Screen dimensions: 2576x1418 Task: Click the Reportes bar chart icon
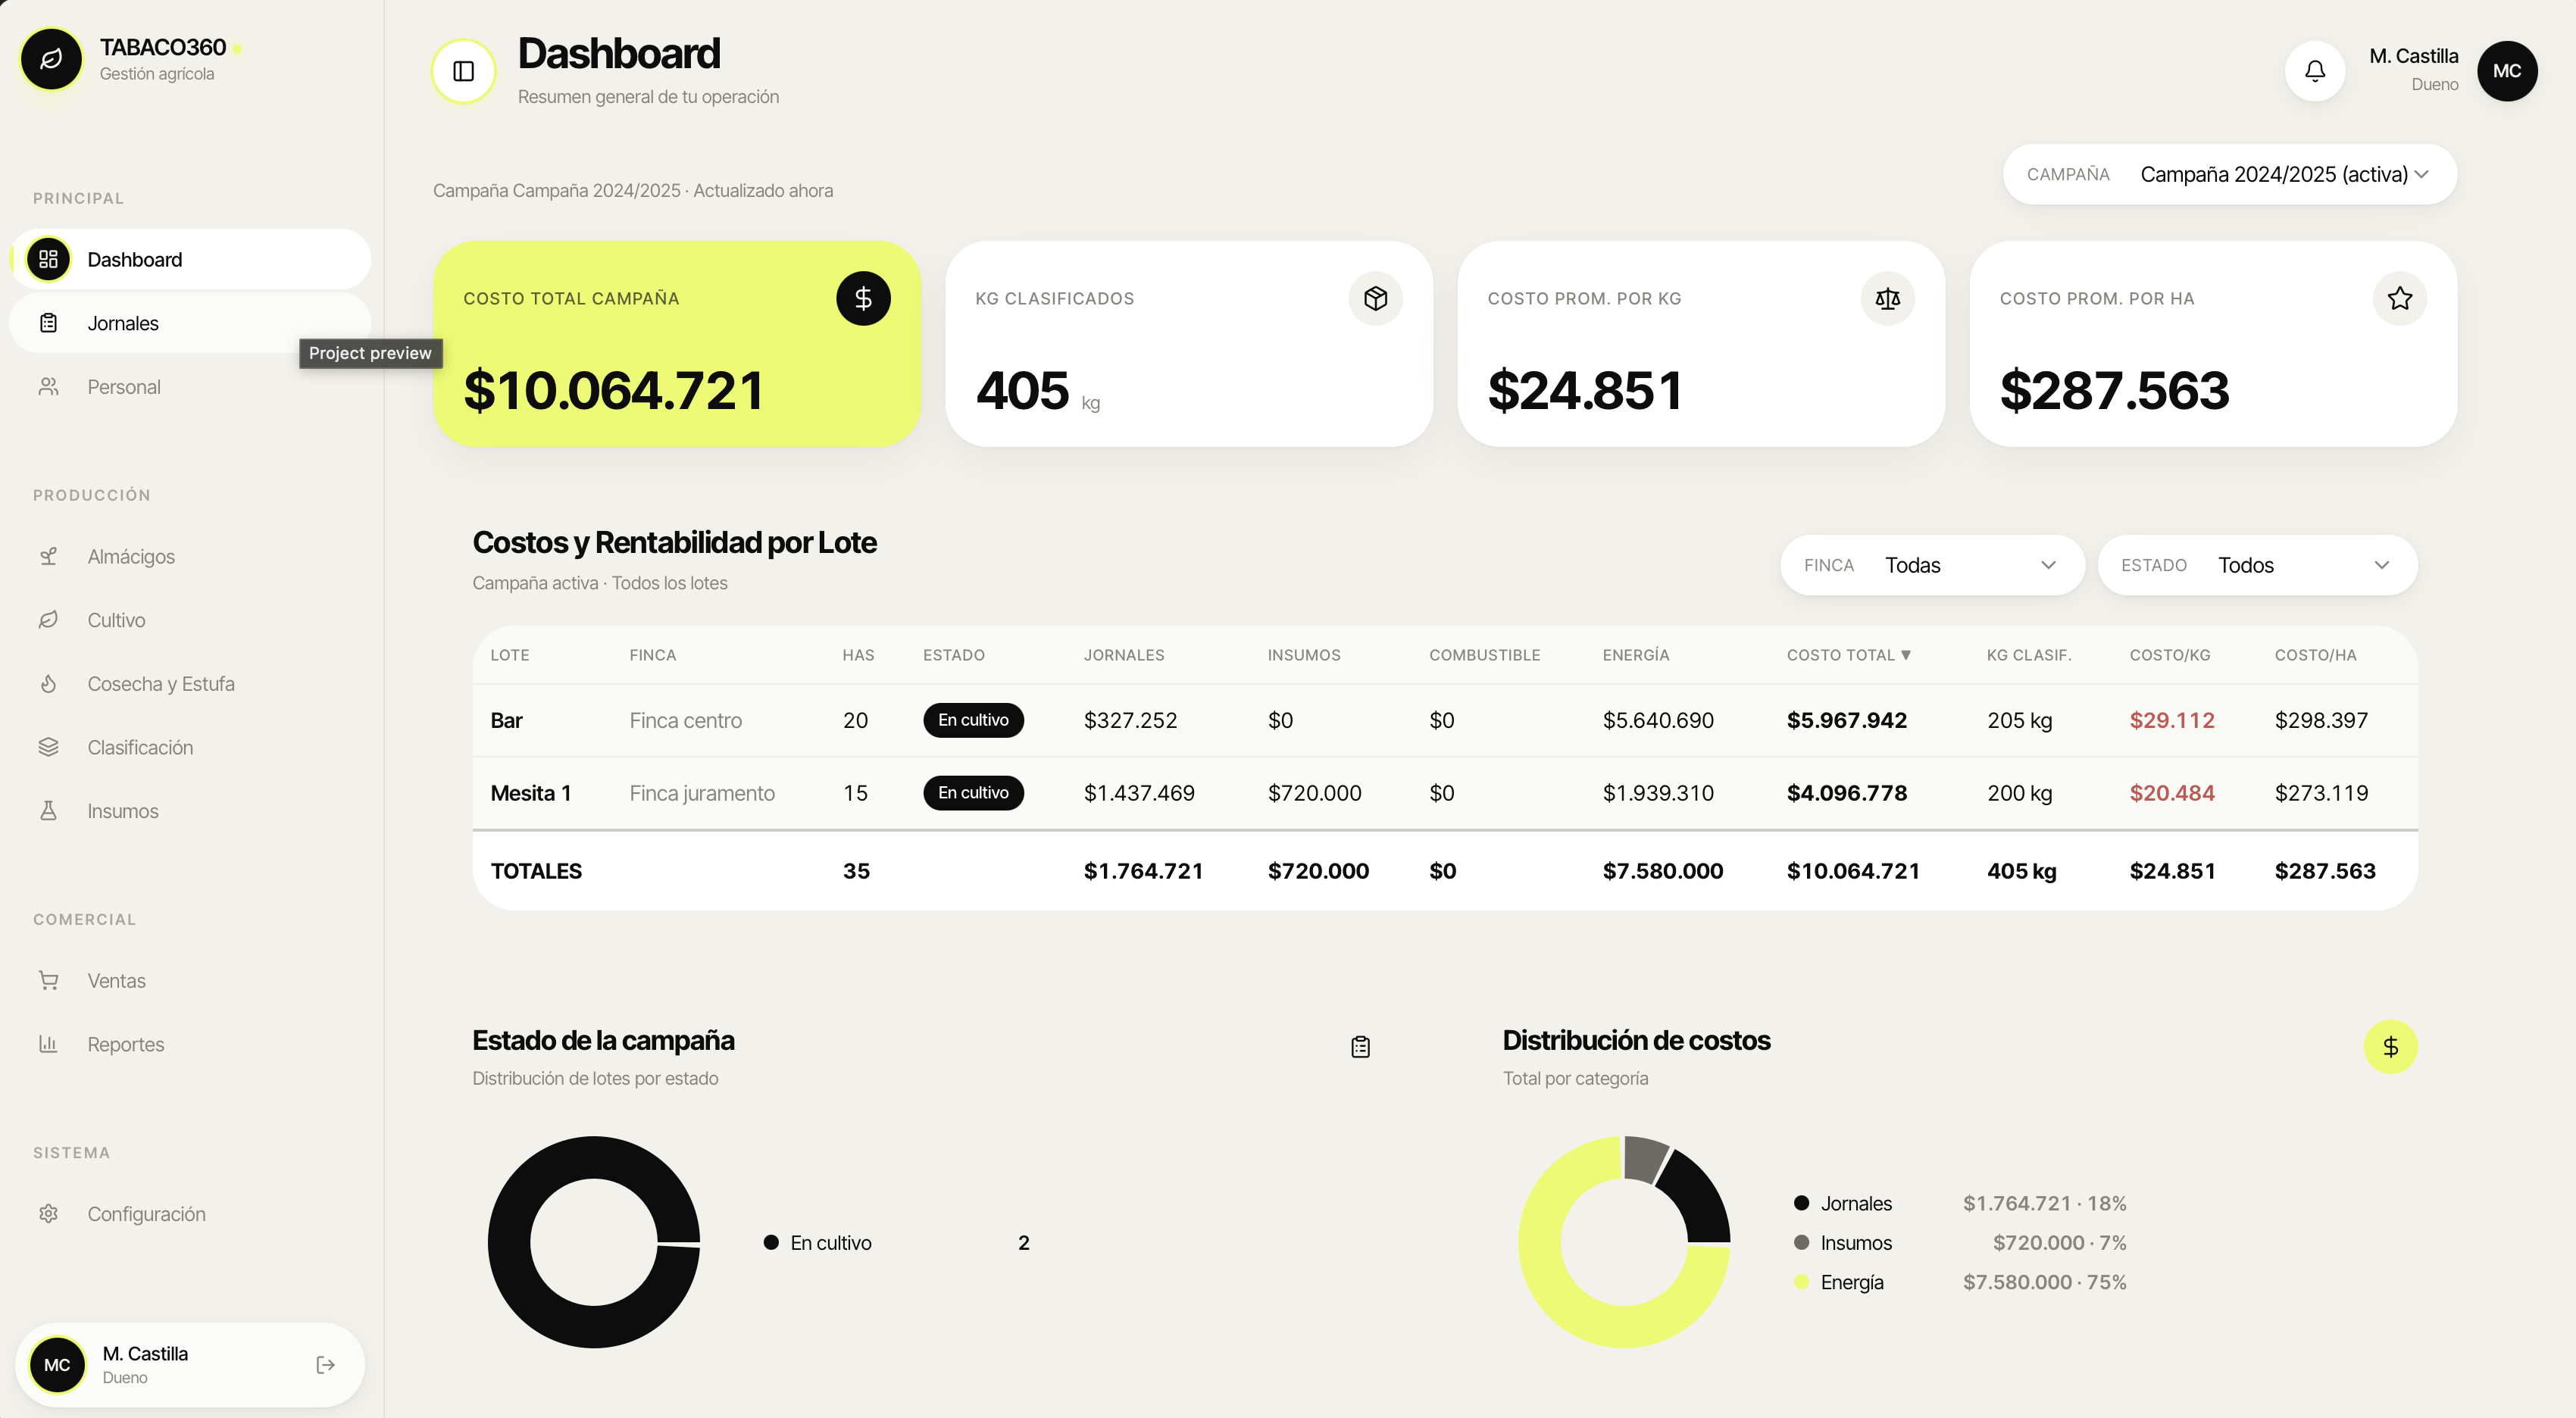click(48, 1044)
